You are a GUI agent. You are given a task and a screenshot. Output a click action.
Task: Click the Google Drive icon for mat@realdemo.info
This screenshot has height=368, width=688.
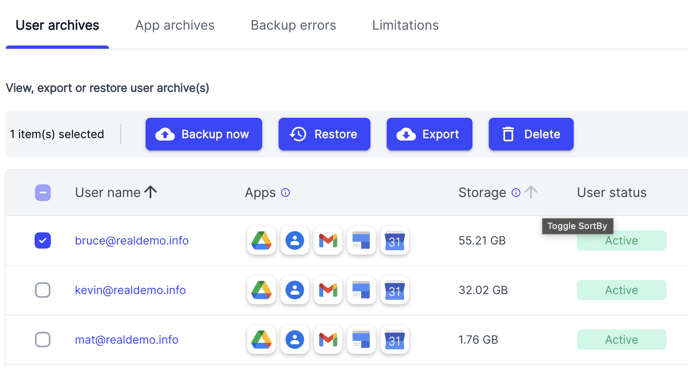click(261, 339)
